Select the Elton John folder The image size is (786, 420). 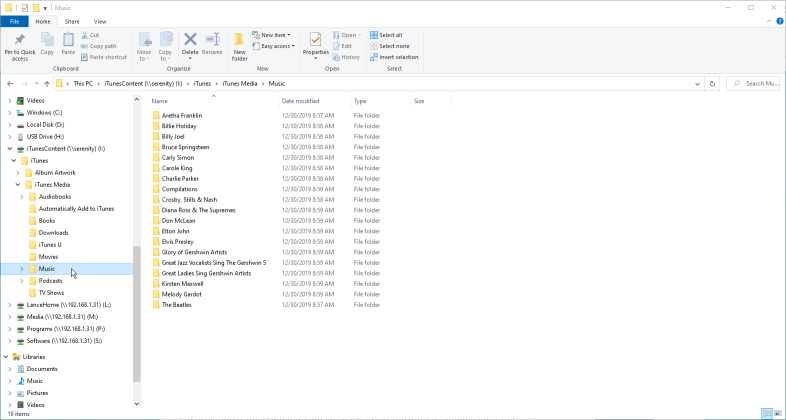pyautogui.click(x=175, y=231)
